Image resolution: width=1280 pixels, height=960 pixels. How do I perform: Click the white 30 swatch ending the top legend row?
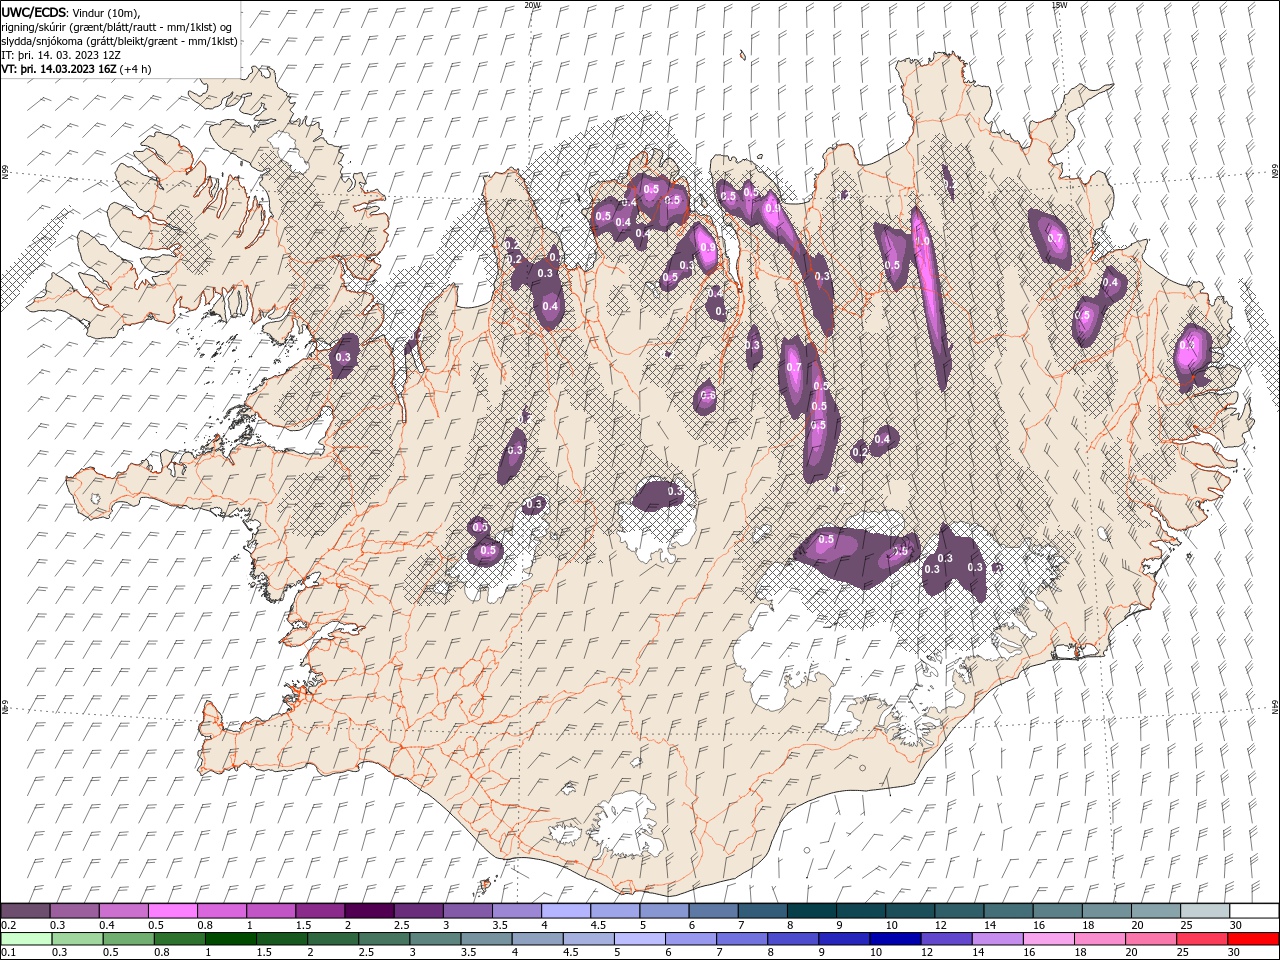click(x=1254, y=910)
